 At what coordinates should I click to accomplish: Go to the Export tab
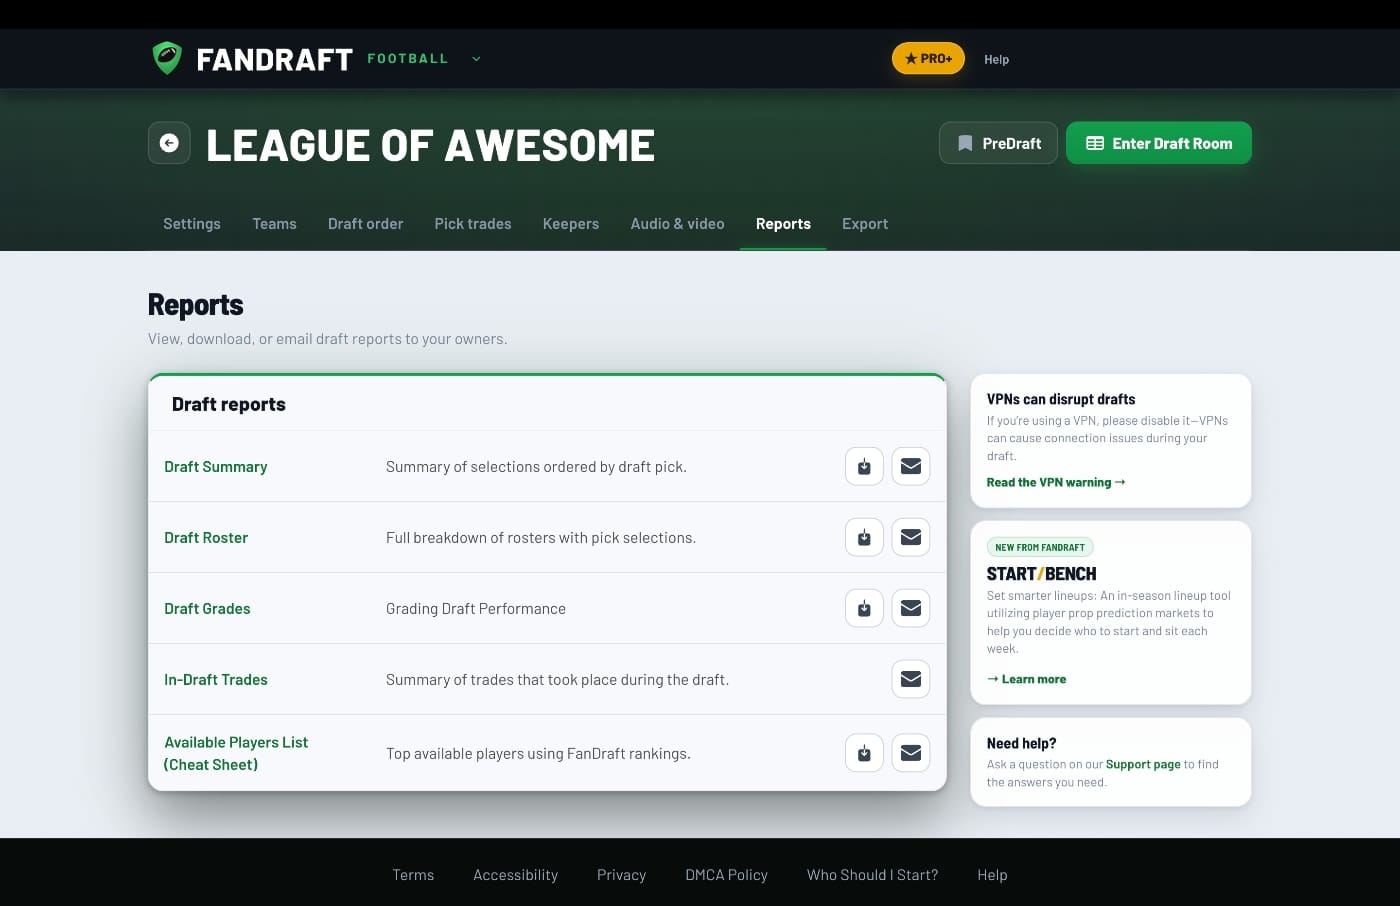(865, 224)
